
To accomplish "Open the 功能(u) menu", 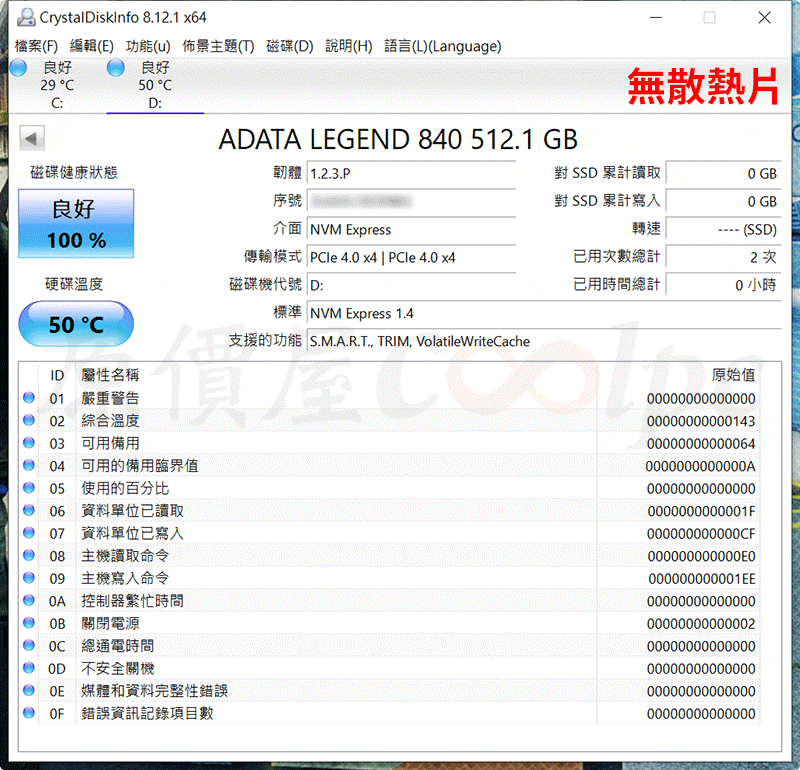I will [x=148, y=46].
